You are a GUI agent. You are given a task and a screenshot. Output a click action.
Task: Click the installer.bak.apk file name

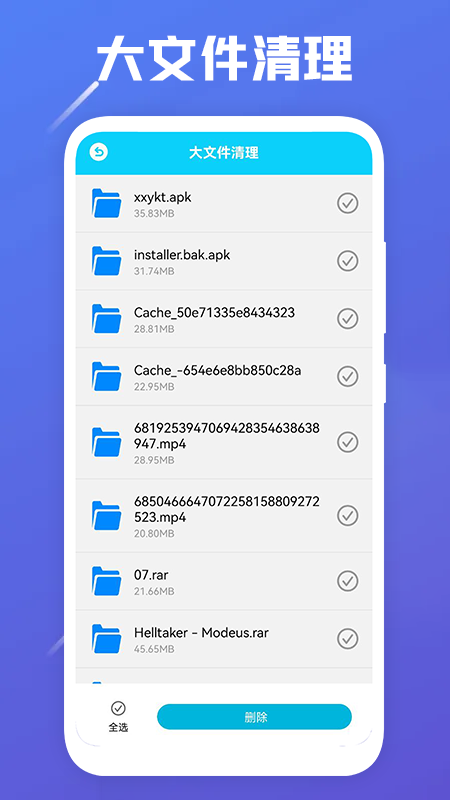pos(182,255)
